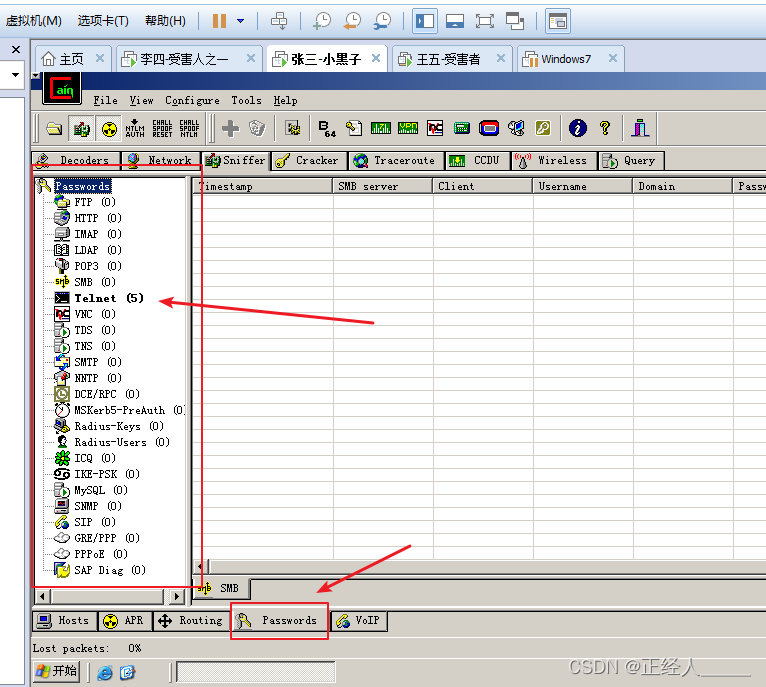The height and width of the screenshot is (687, 766).
Task: Select the Passwords bottom tab
Action: [279, 621]
